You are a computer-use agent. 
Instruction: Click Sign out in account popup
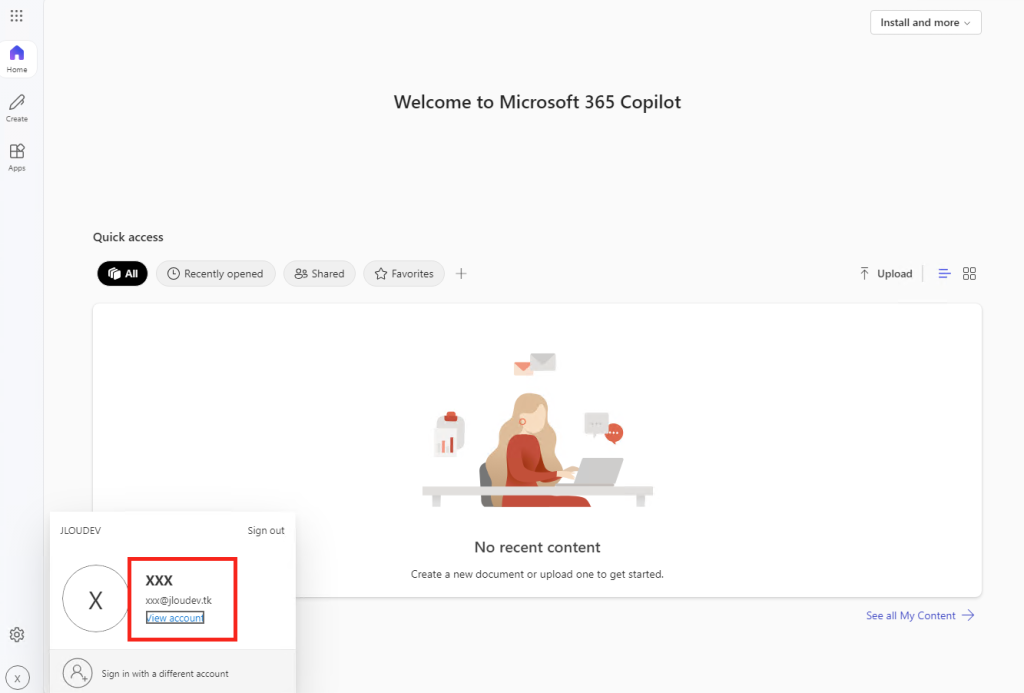[266, 530]
